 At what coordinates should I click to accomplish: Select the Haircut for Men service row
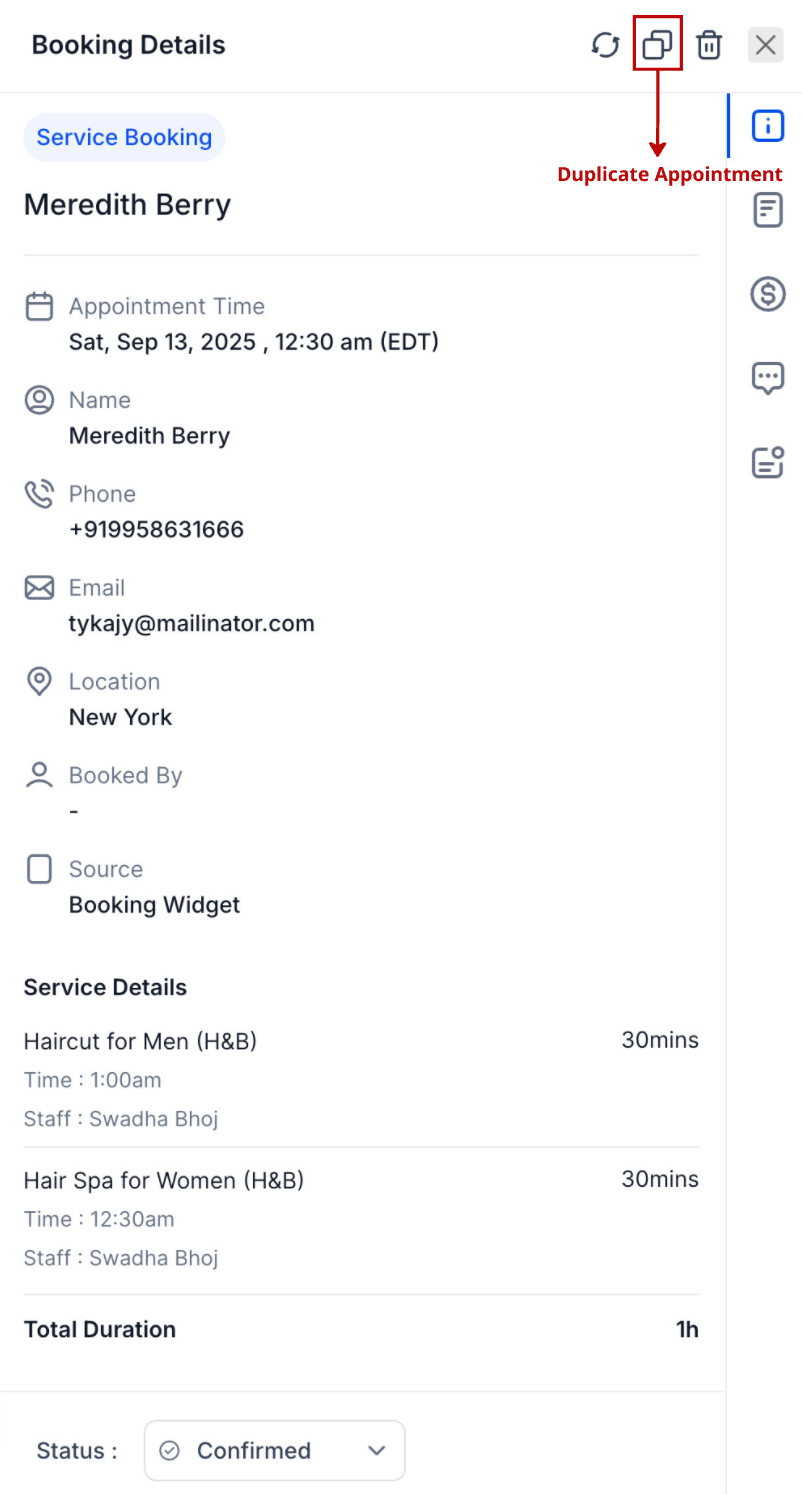pyautogui.click(x=361, y=1079)
